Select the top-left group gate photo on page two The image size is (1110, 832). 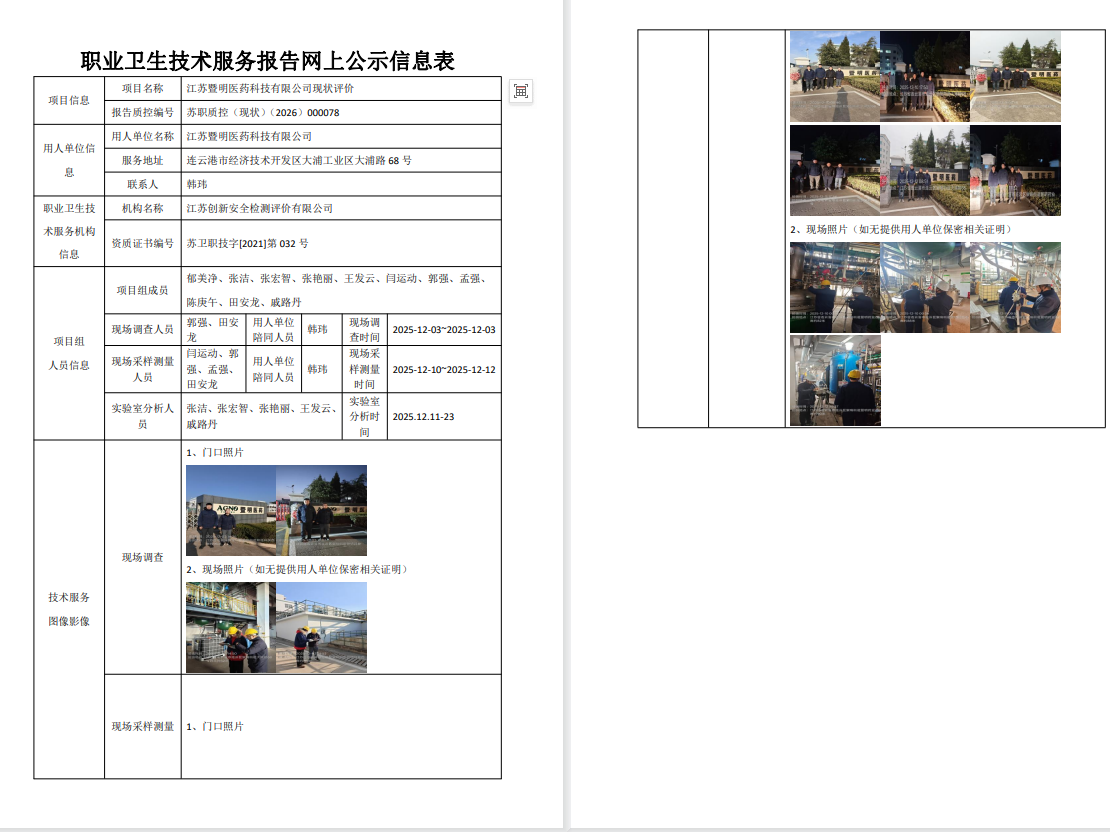[x=834, y=76]
